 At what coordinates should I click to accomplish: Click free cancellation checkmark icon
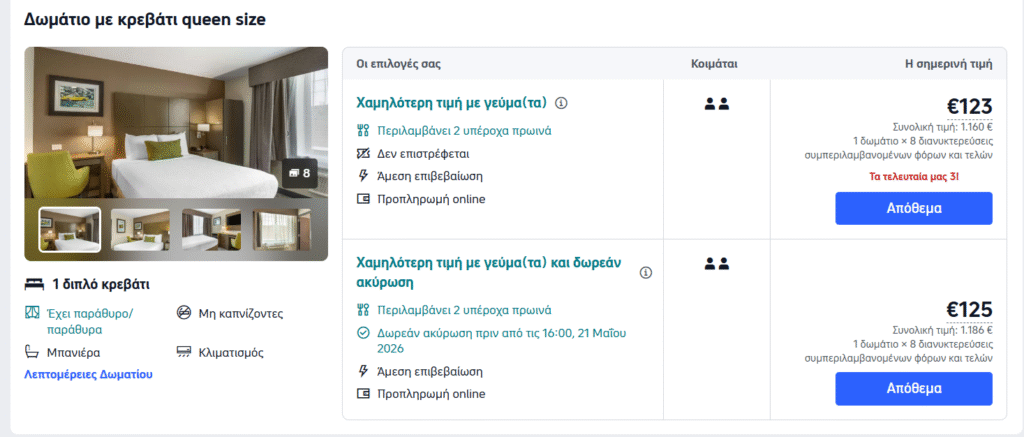point(363,333)
